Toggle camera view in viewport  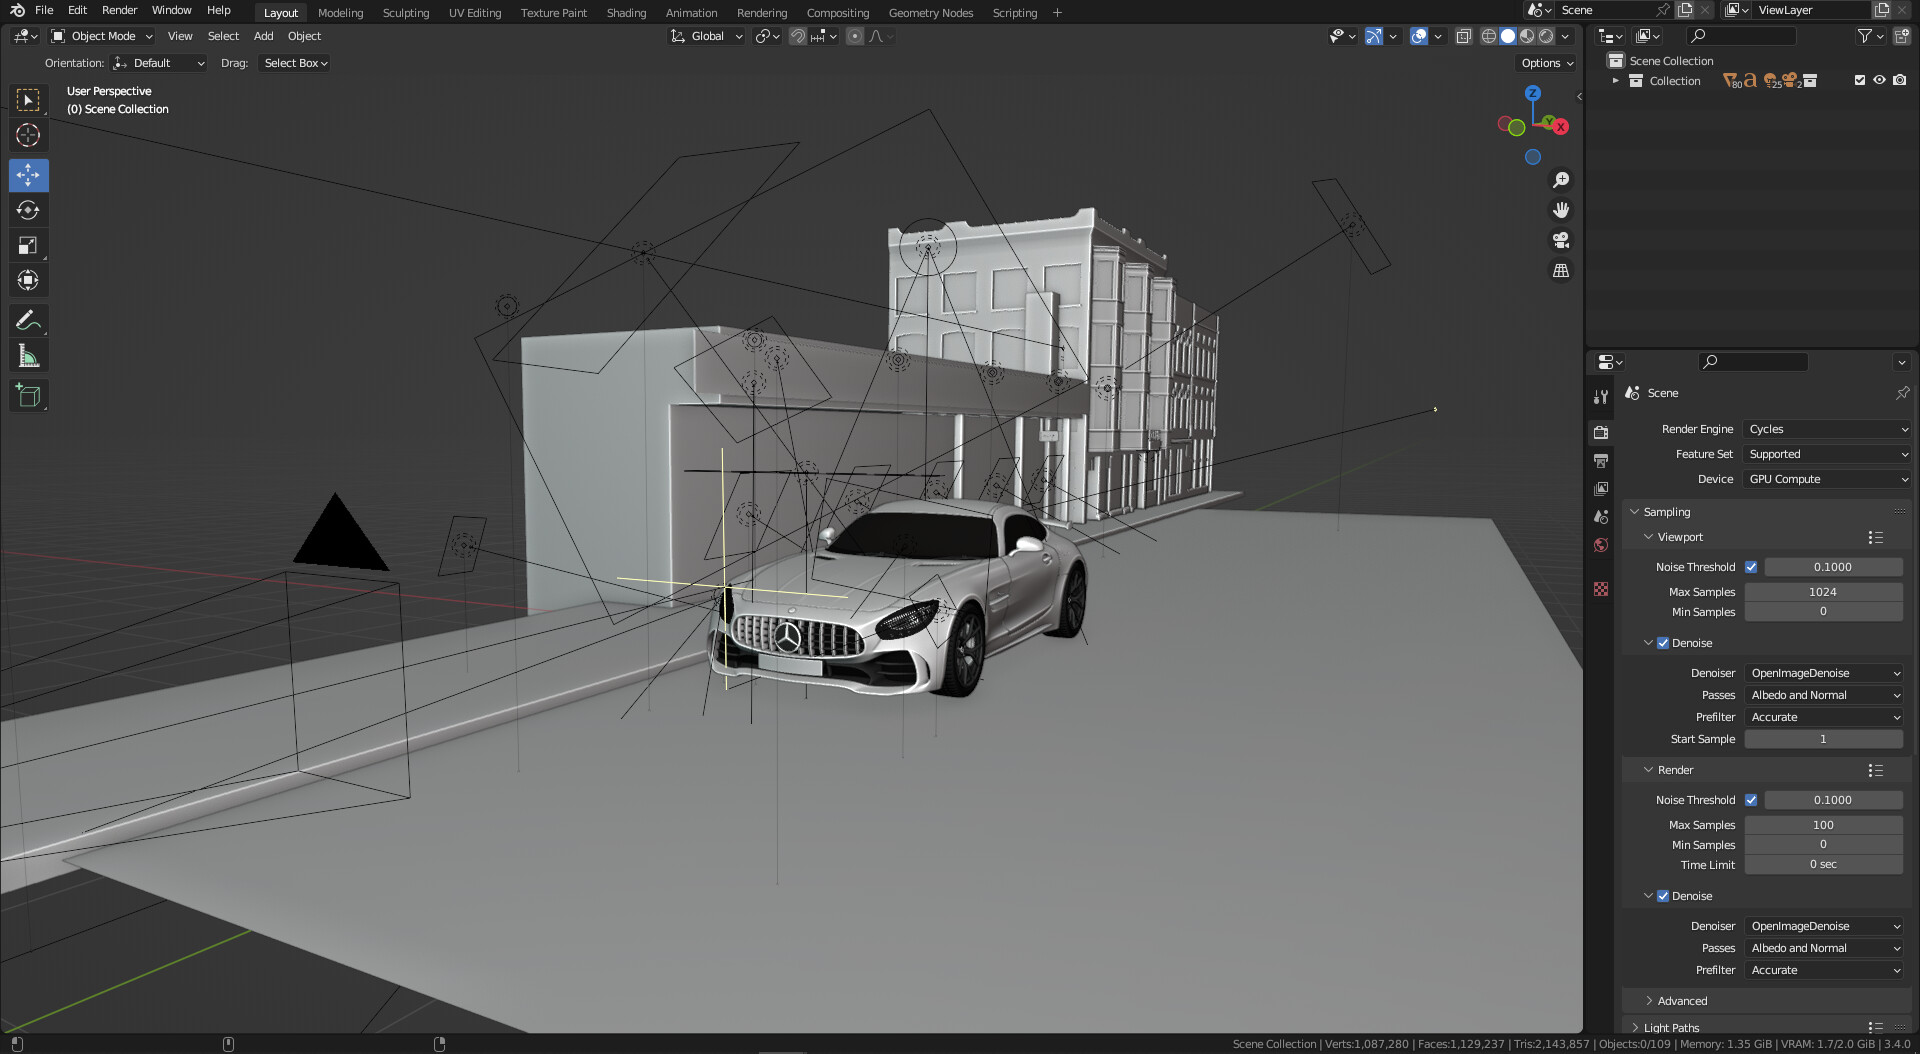[x=1560, y=241]
